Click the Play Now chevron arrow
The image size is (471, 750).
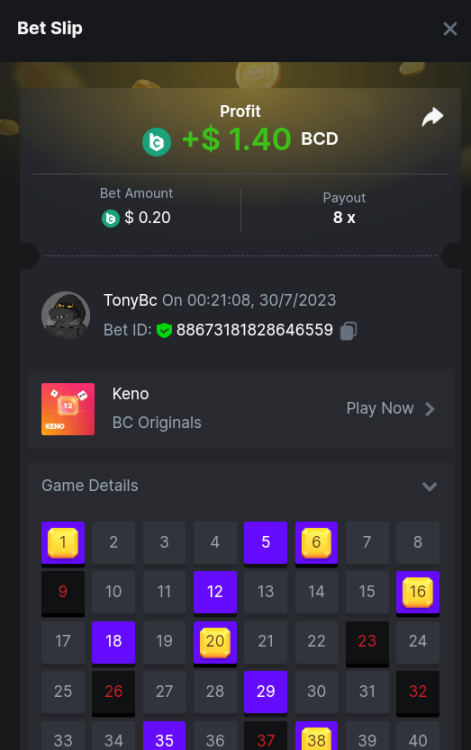[430, 409]
